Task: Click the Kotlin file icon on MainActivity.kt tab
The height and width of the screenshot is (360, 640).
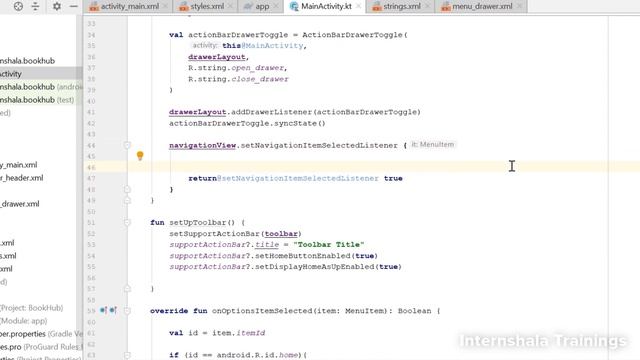Action: coord(294,6)
